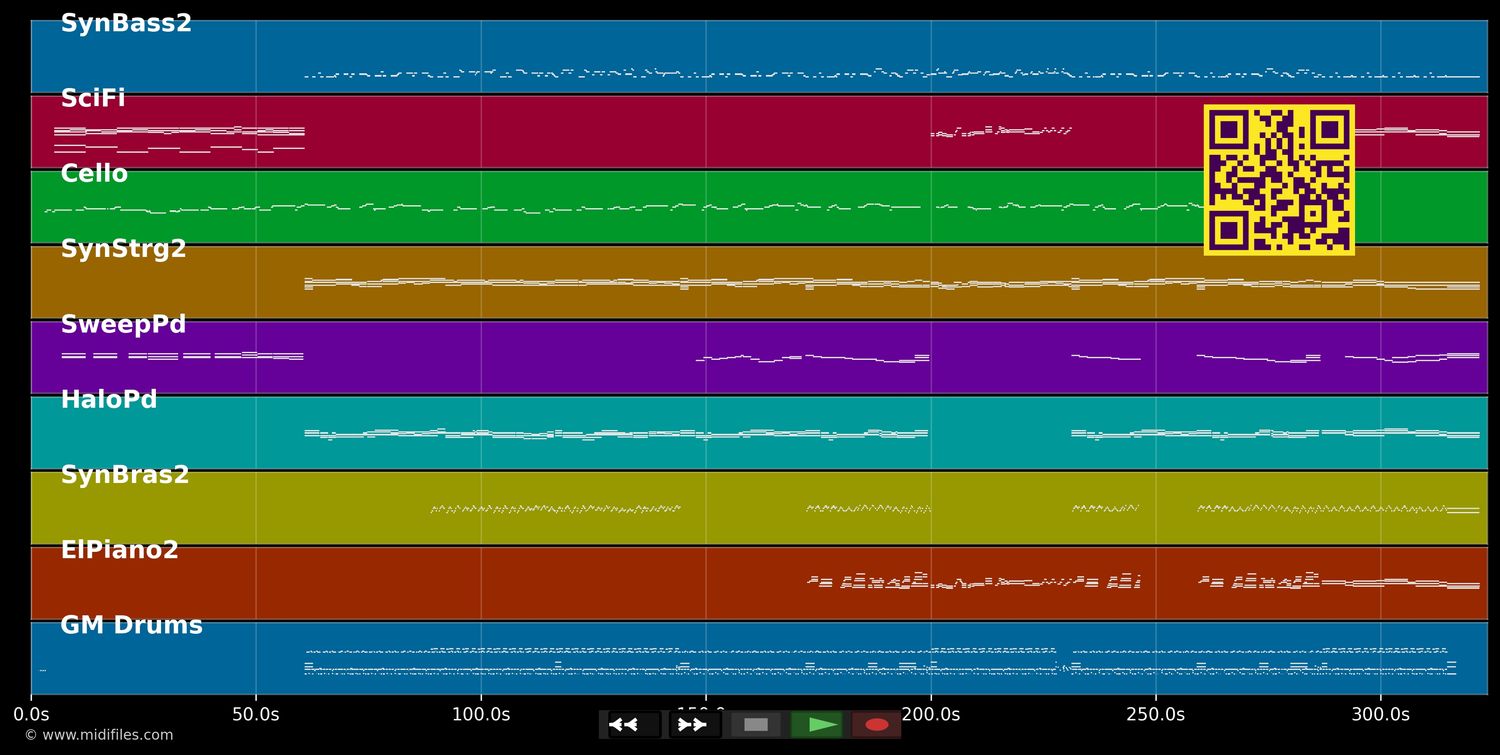Click the fast-forward playback button

tap(694, 725)
